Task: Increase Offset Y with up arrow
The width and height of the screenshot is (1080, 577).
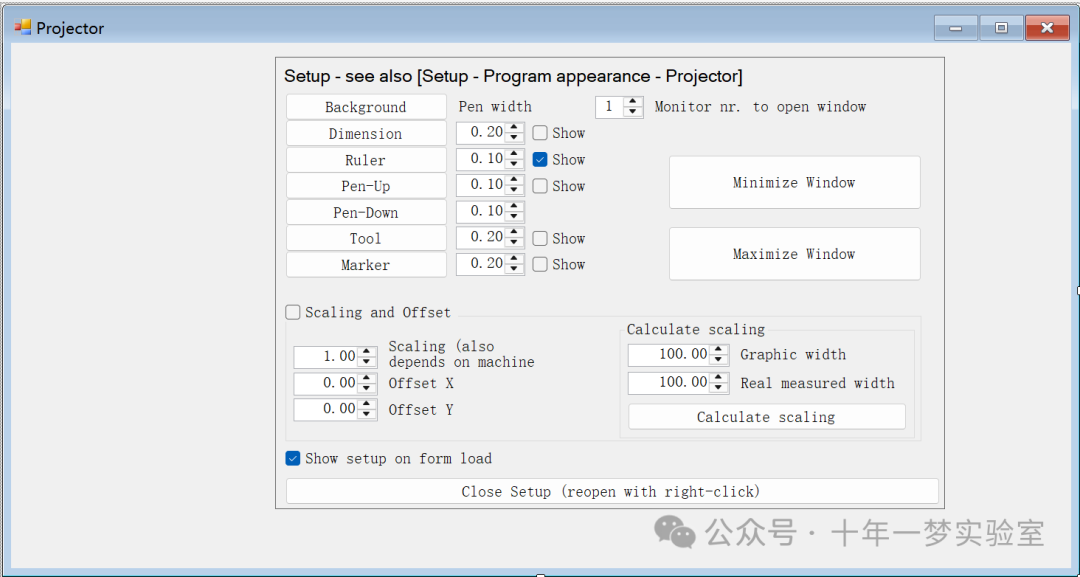Action: point(366,405)
